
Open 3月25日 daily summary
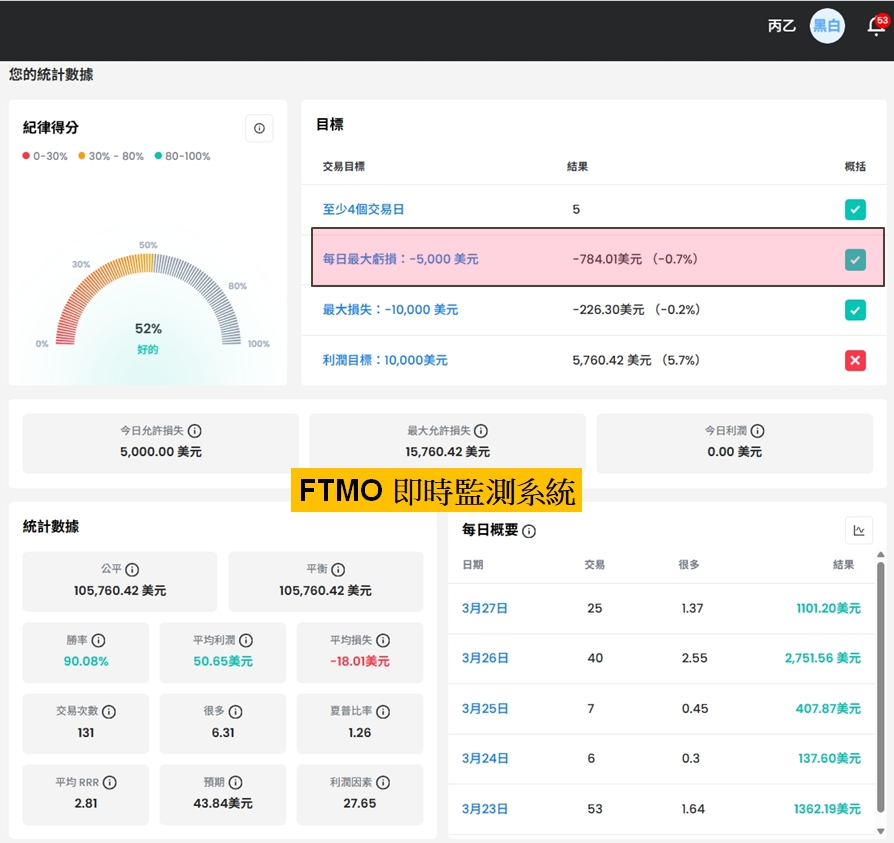485,708
